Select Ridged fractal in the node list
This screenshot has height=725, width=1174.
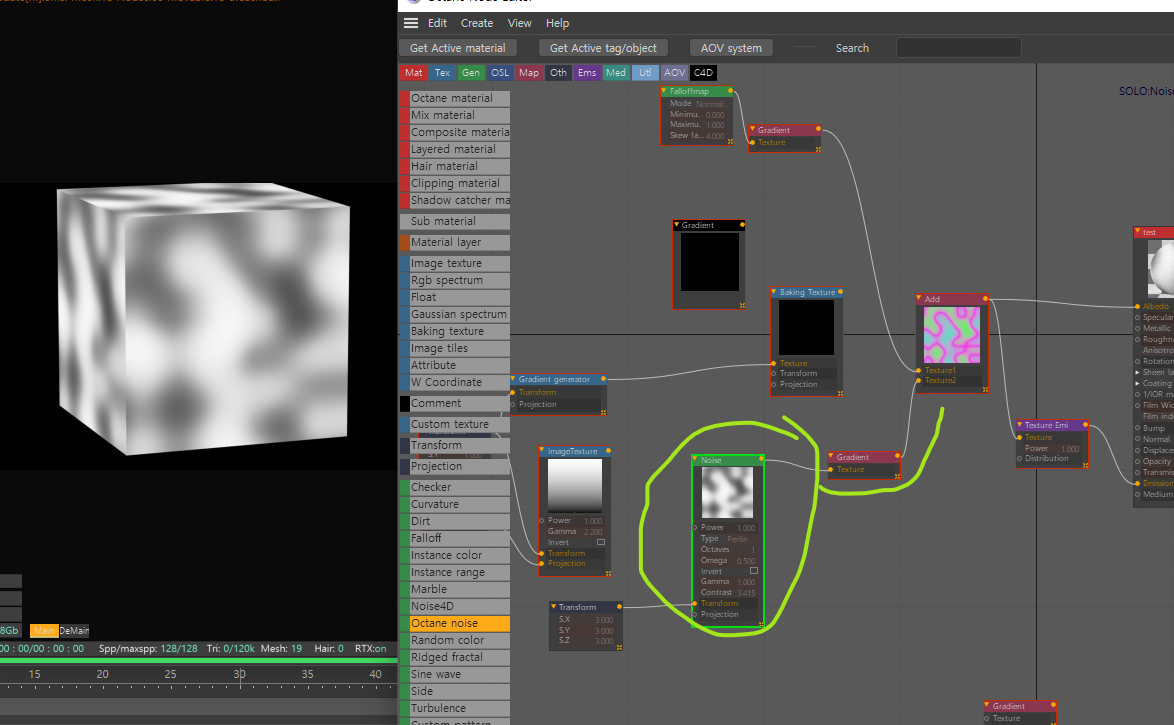click(x=455, y=657)
